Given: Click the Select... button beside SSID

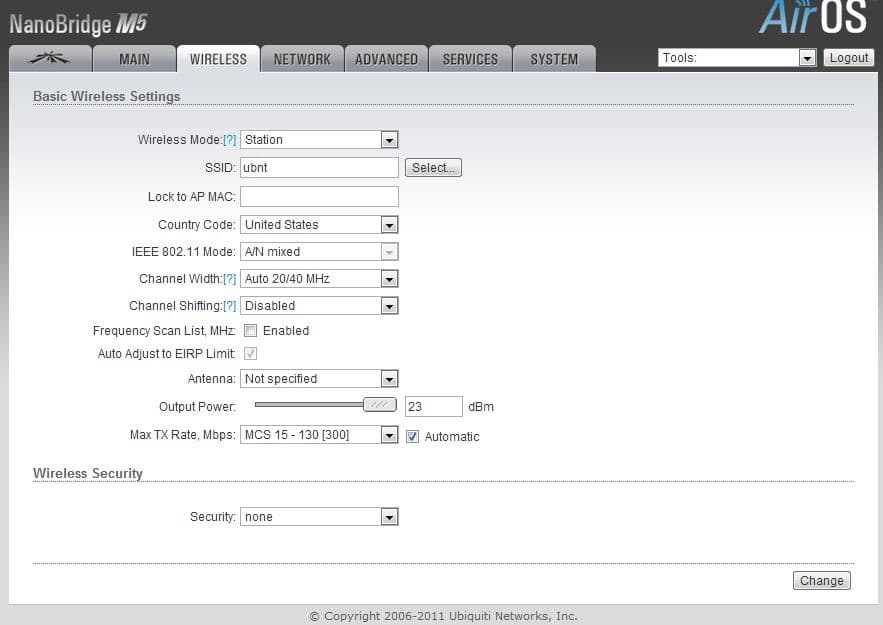Looking at the screenshot, I should [433, 168].
